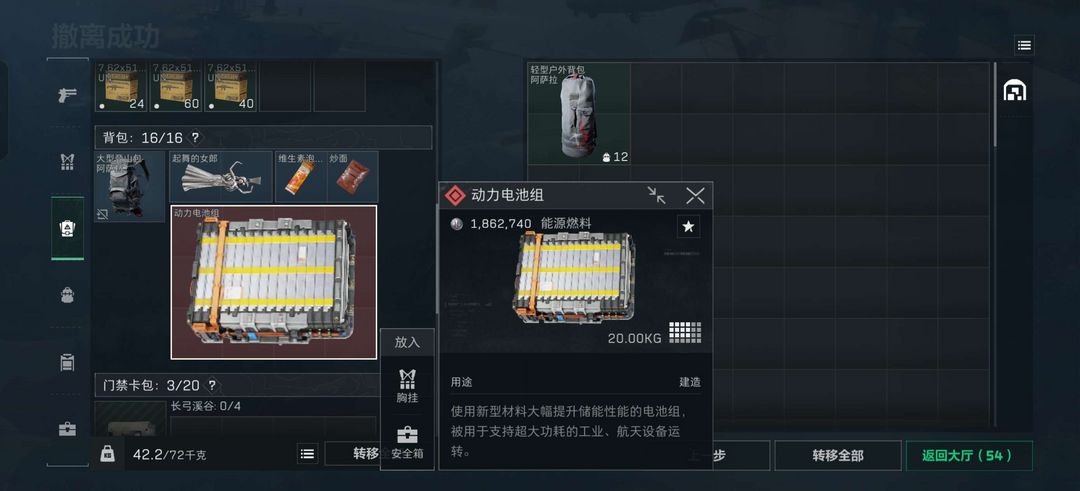This screenshot has width=1080, height=491.
Task: Show help for 门禁卡包 3/20
Action: pos(212,385)
